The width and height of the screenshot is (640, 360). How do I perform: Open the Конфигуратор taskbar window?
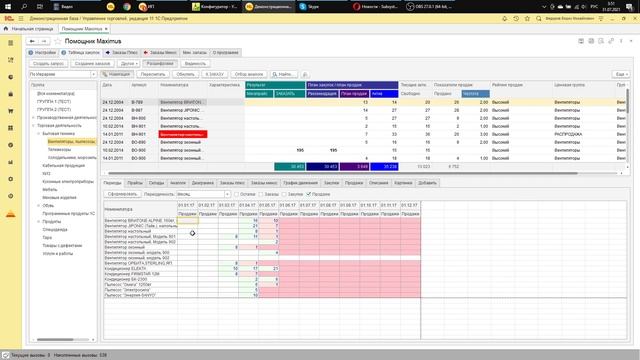point(214,7)
